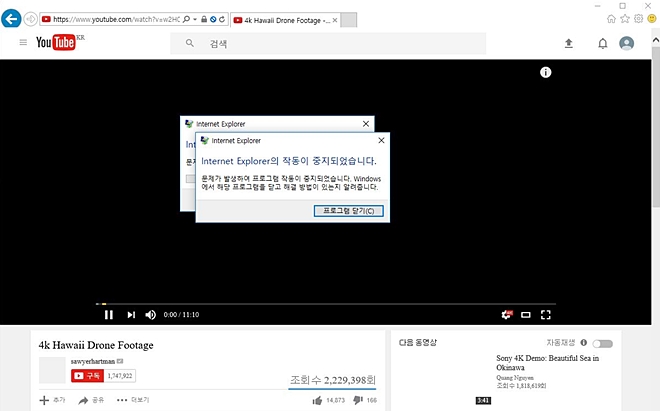Close the front Internet Explorer error dialog
This screenshot has height=411, width=660.
coord(381,140)
